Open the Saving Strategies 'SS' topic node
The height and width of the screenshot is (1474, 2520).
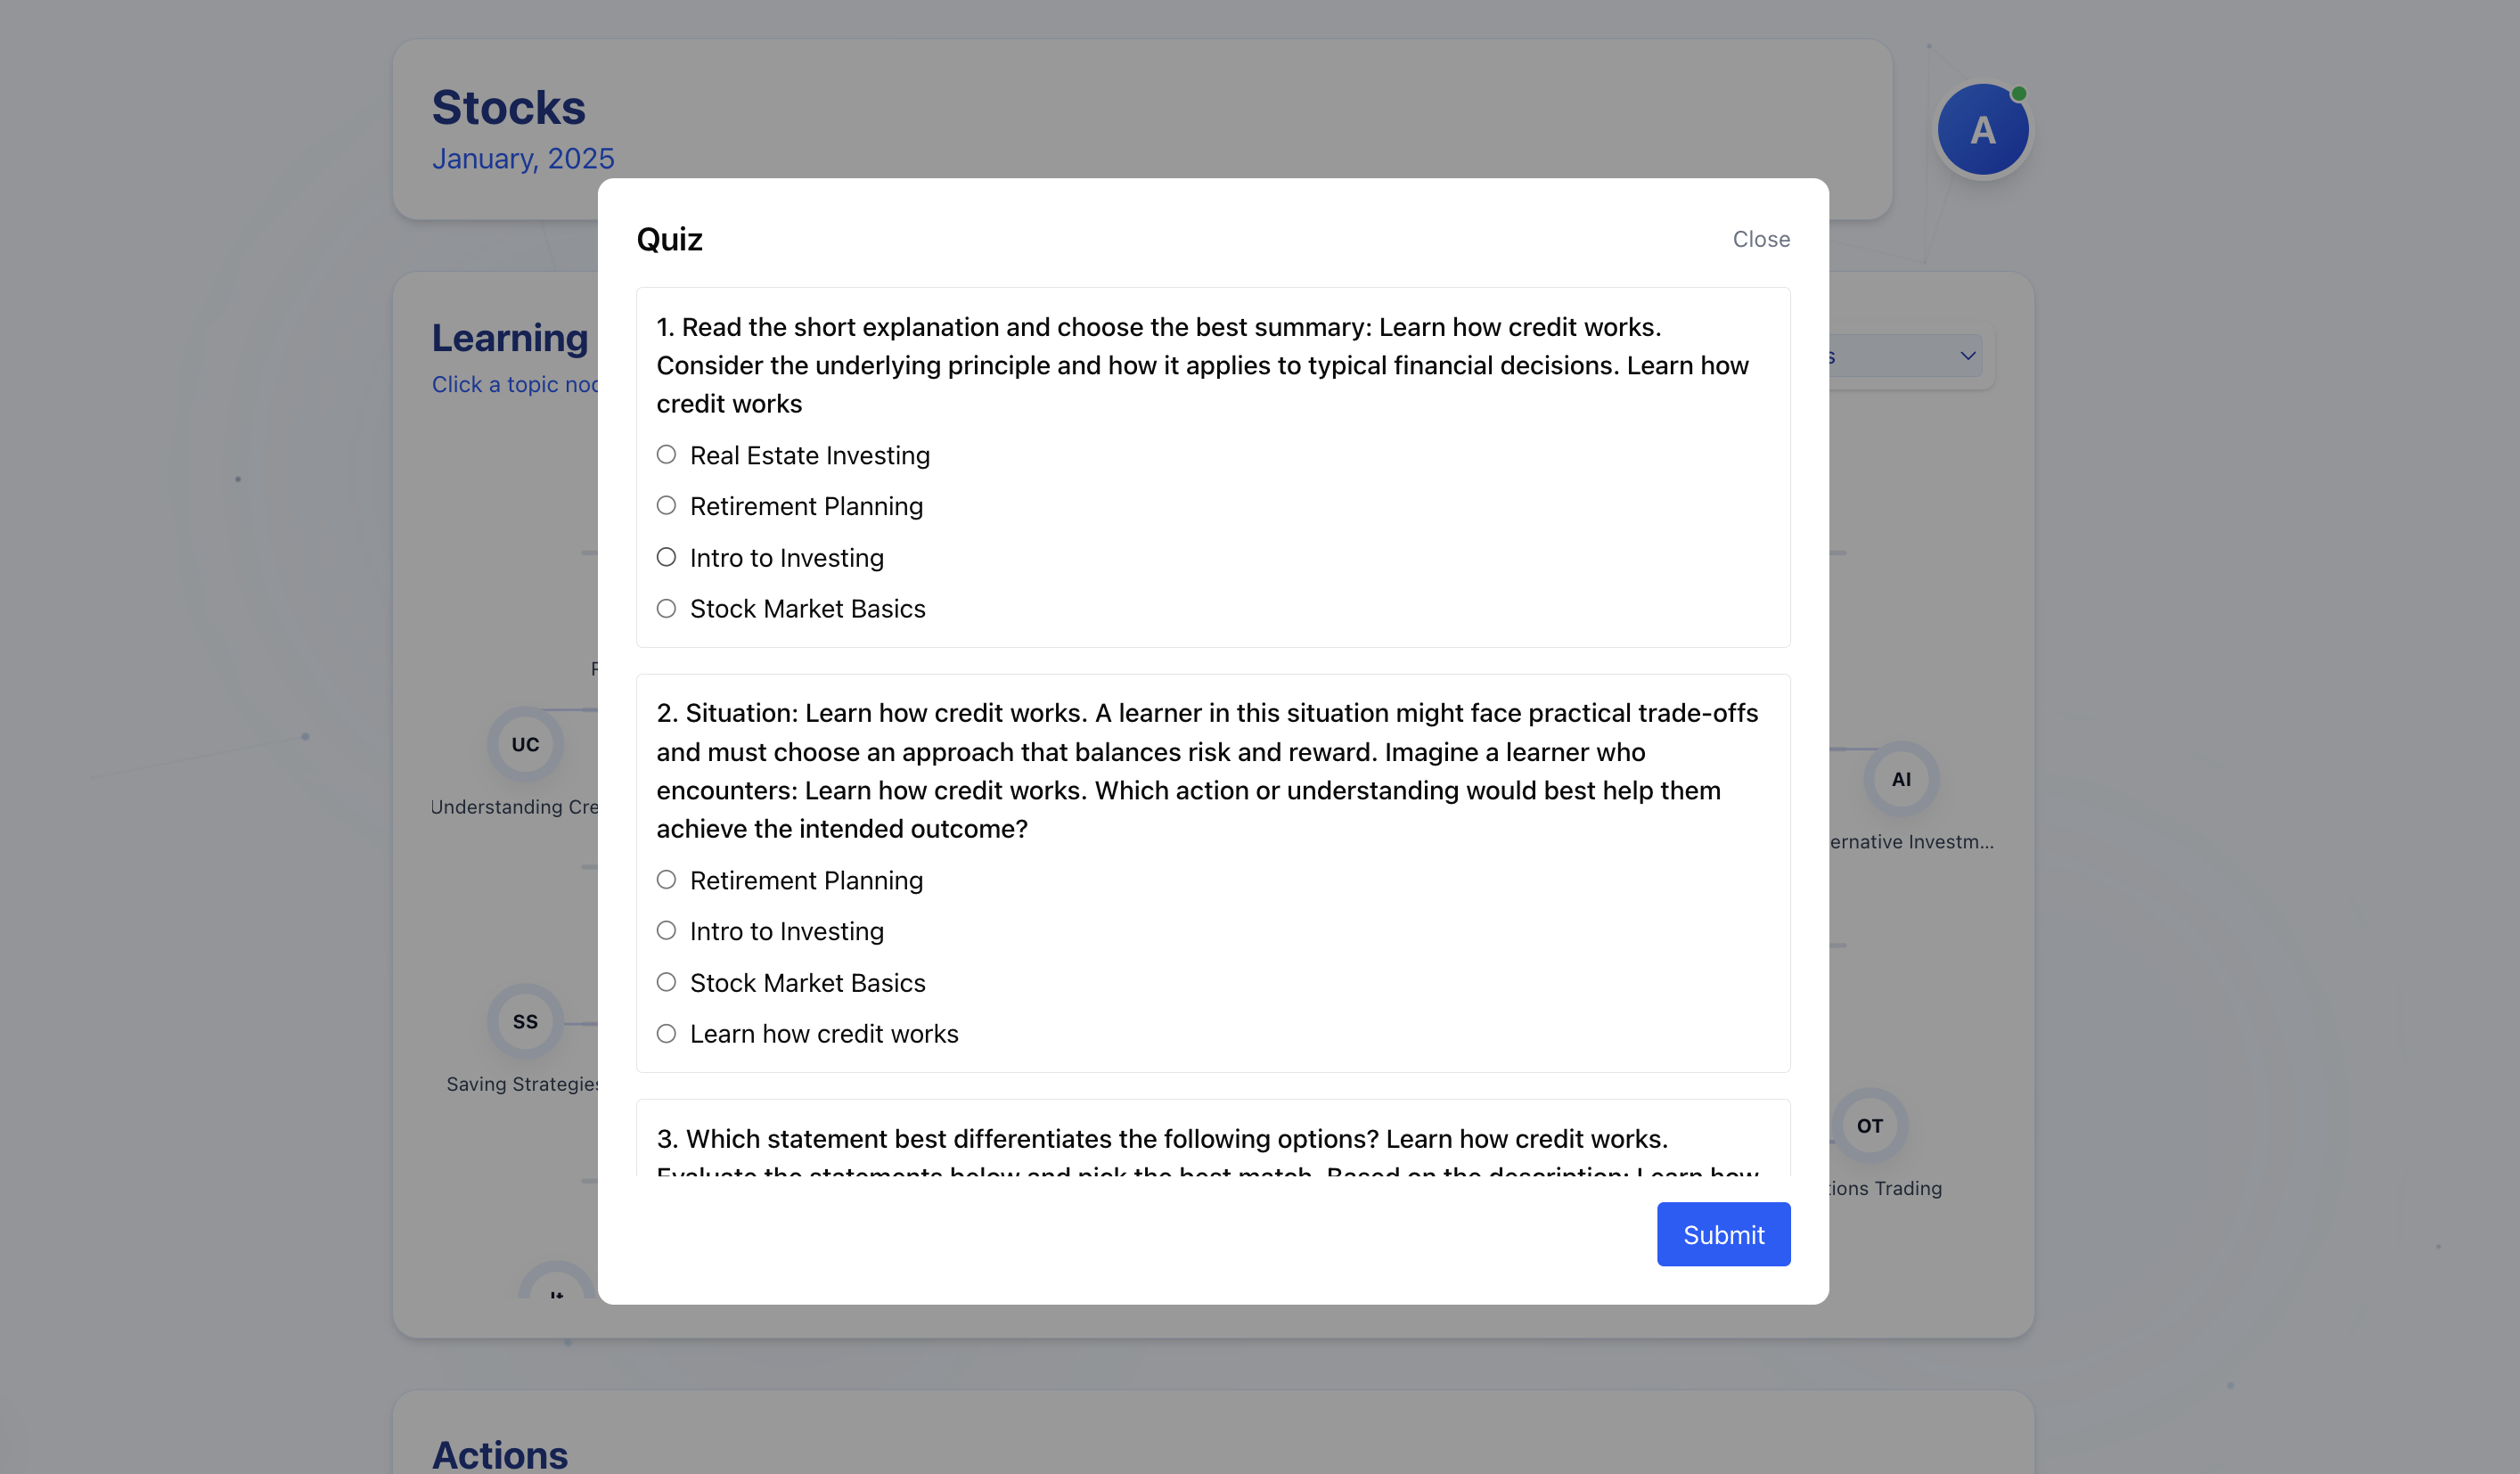pyautogui.click(x=525, y=1021)
